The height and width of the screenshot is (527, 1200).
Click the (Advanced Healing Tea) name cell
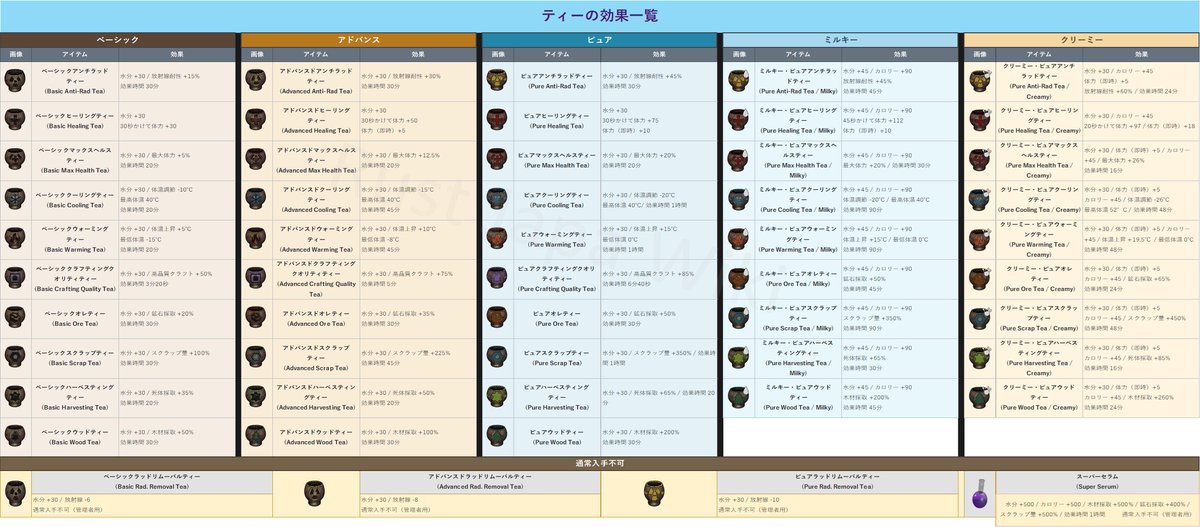coord(315,119)
